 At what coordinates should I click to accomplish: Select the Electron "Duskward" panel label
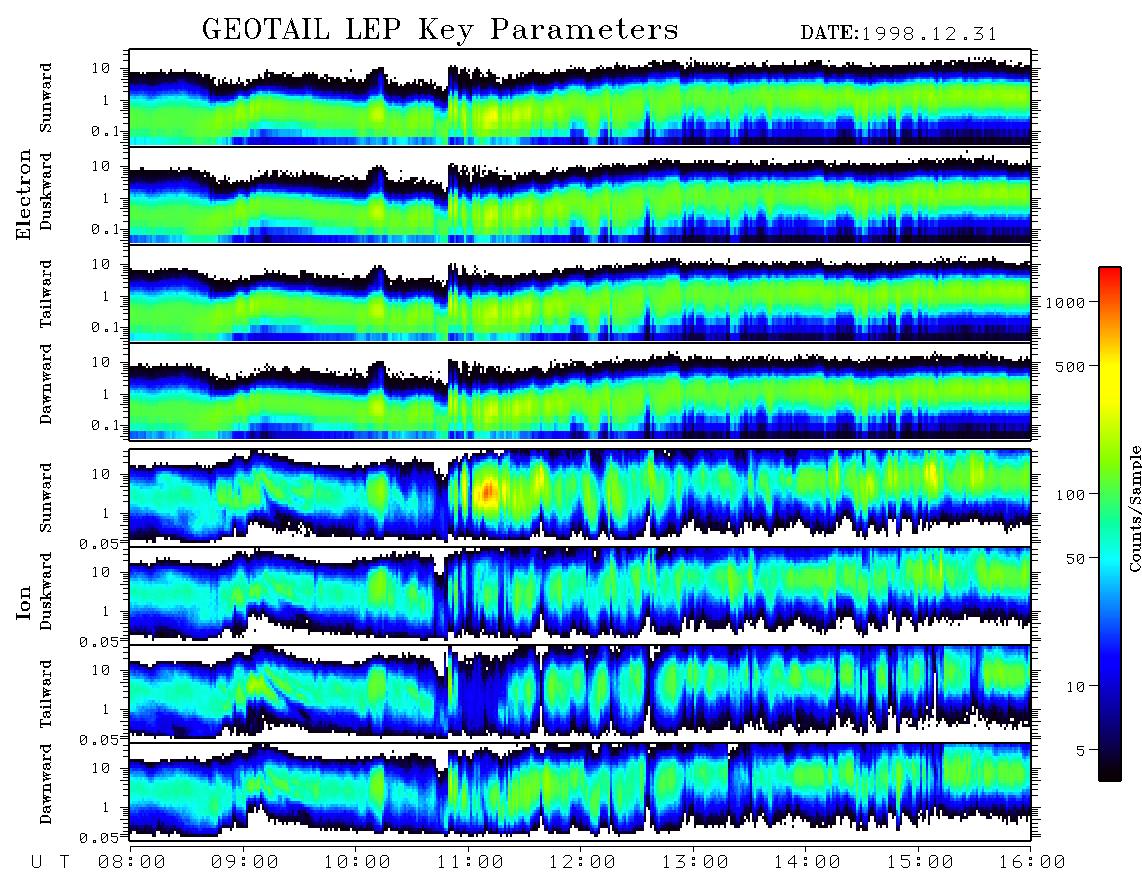coord(46,191)
